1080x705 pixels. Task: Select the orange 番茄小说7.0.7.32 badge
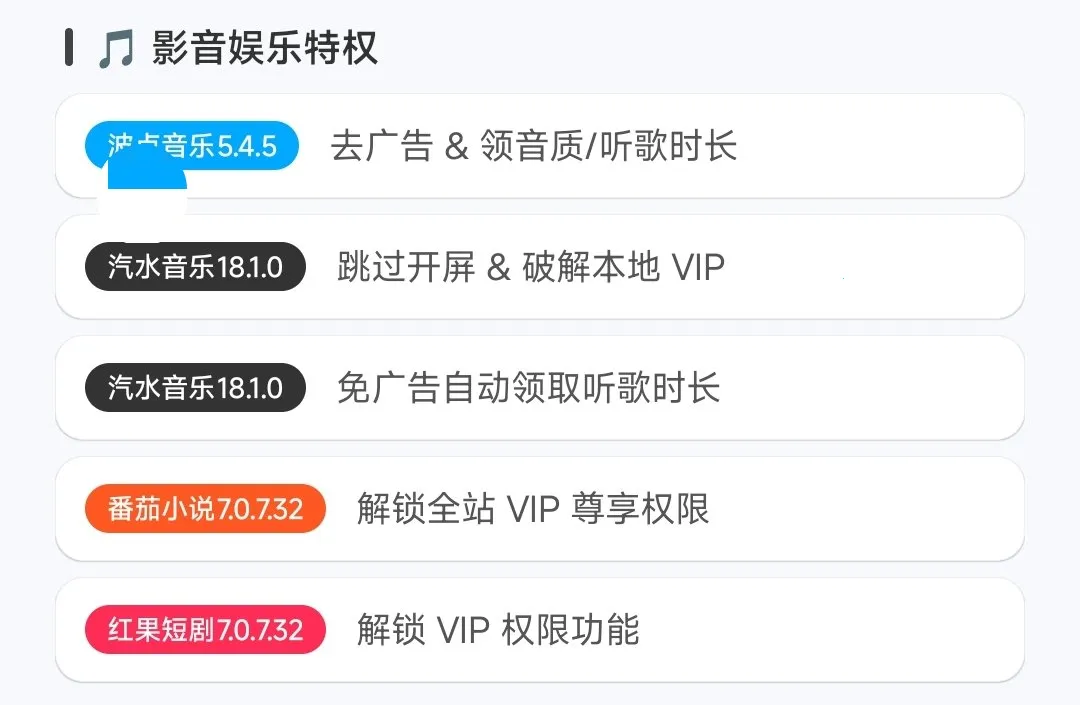pos(205,509)
